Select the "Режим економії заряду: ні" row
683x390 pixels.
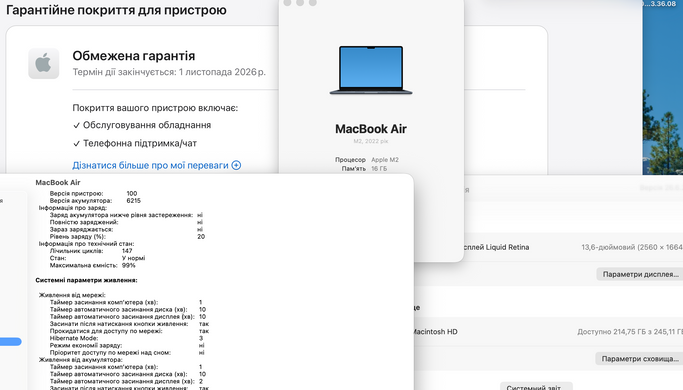(x=126, y=346)
